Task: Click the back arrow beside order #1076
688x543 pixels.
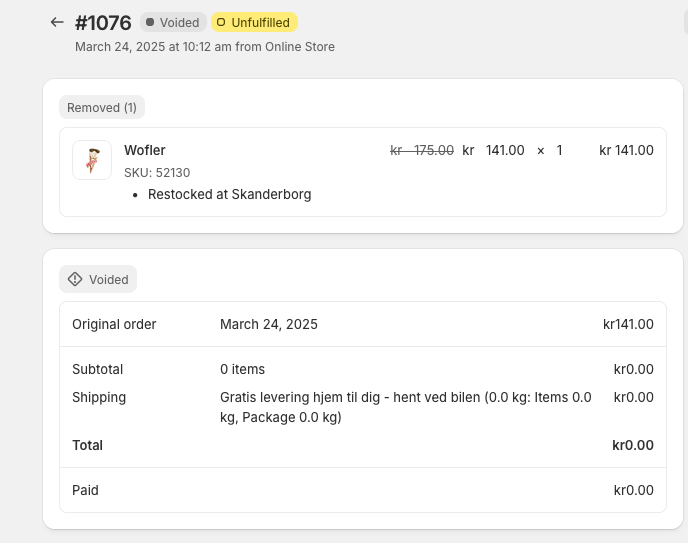Action: tap(57, 22)
